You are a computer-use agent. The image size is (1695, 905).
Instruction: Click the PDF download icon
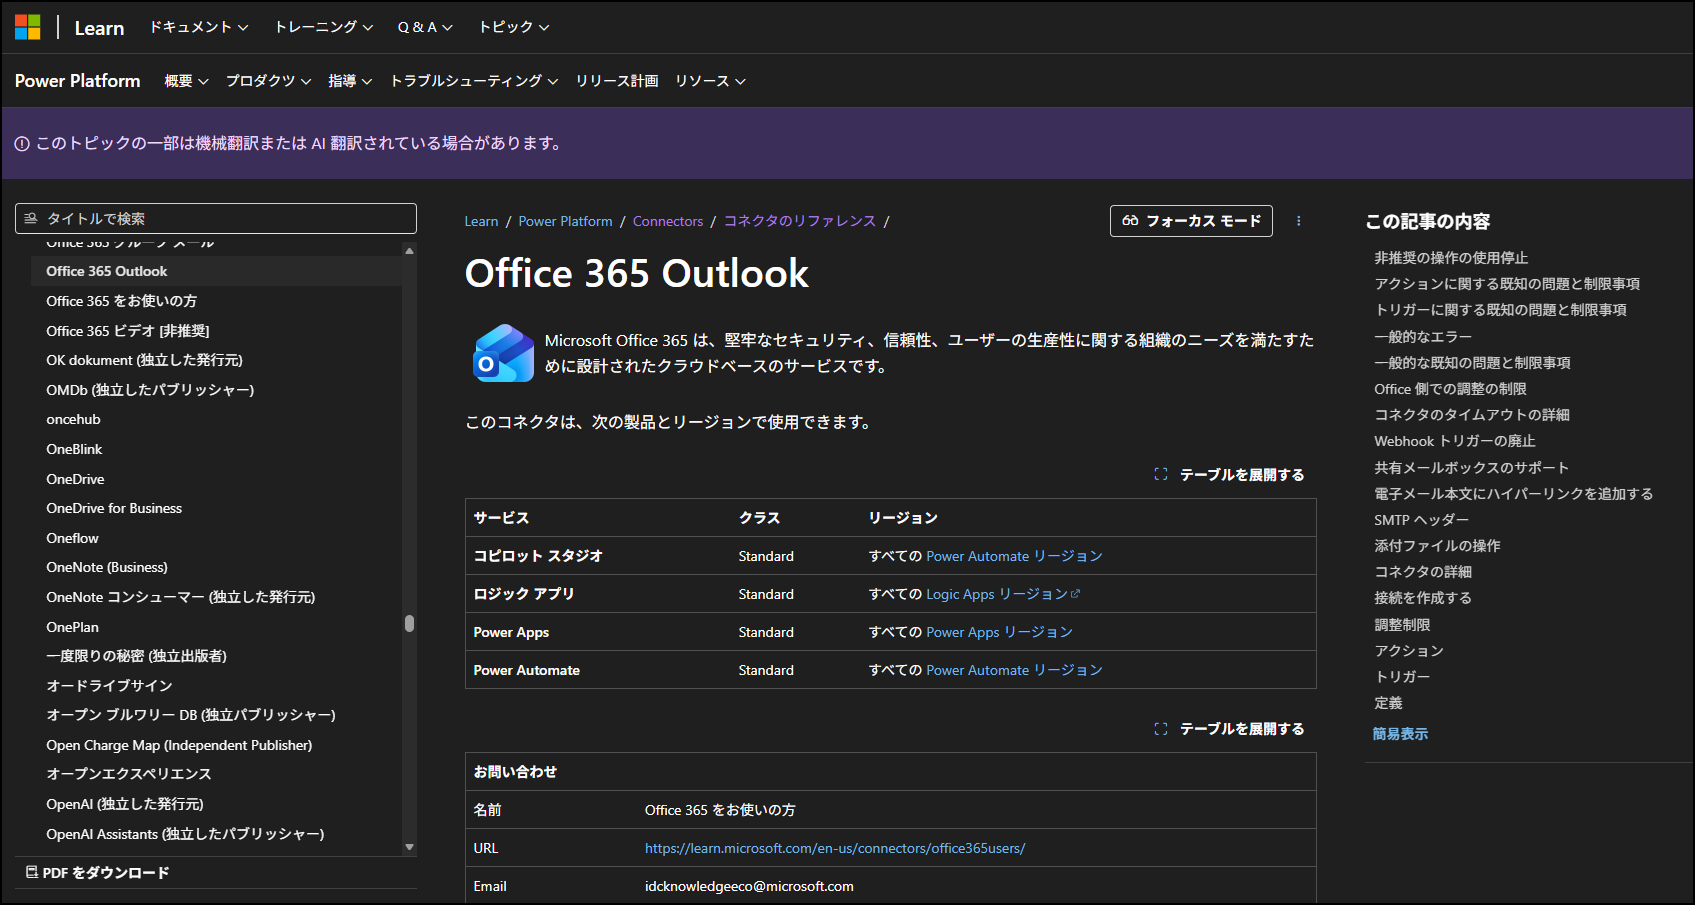32,872
